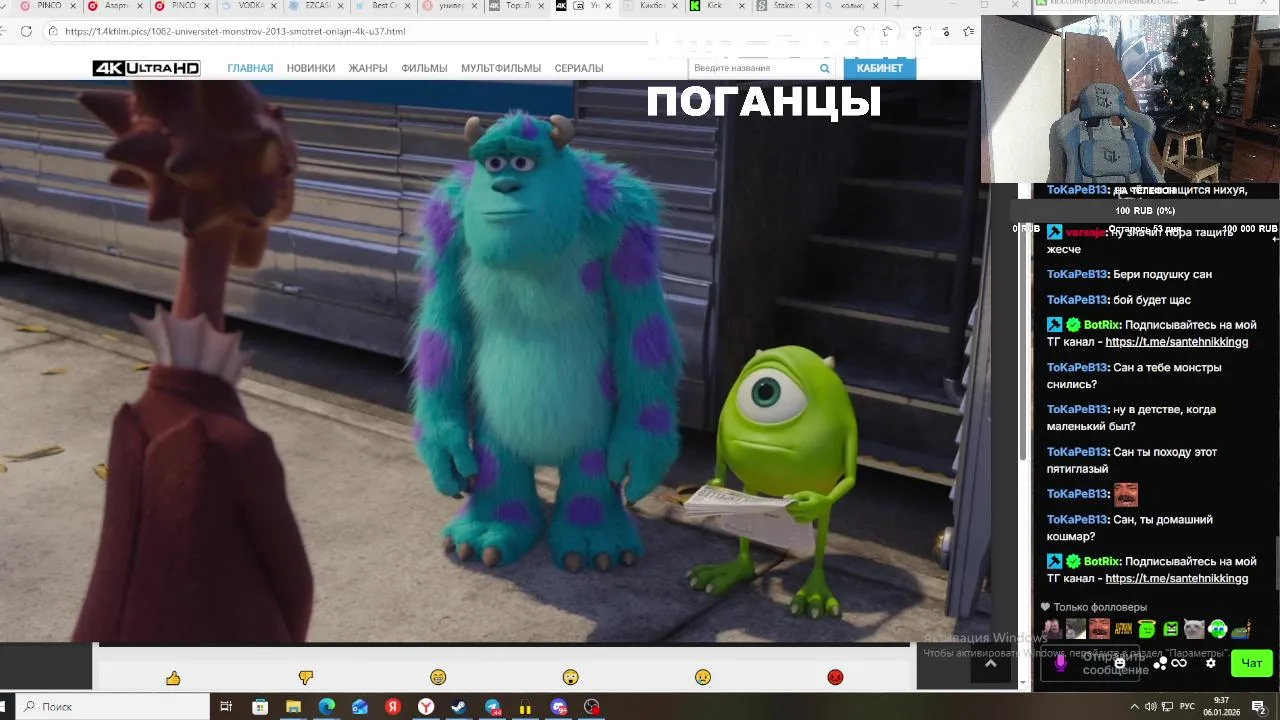
Task: Click the clock showing 9:37
Action: (x=1221, y=707)
